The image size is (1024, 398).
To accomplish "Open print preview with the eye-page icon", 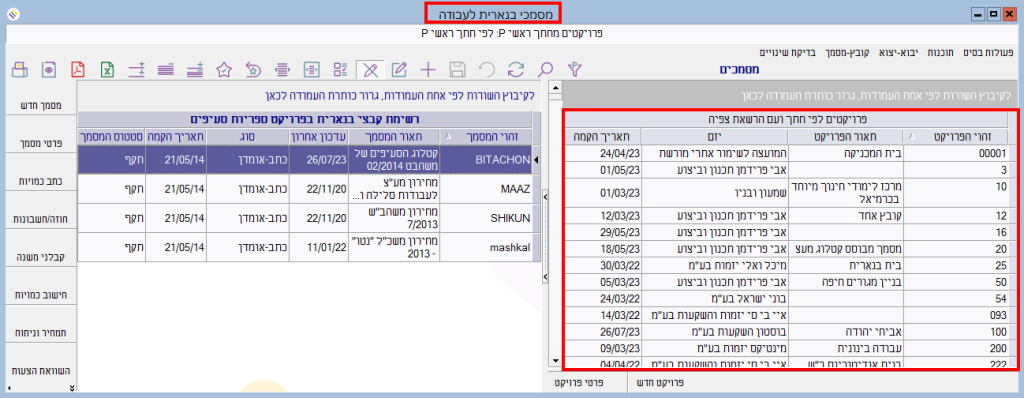I will pos(50,69).
